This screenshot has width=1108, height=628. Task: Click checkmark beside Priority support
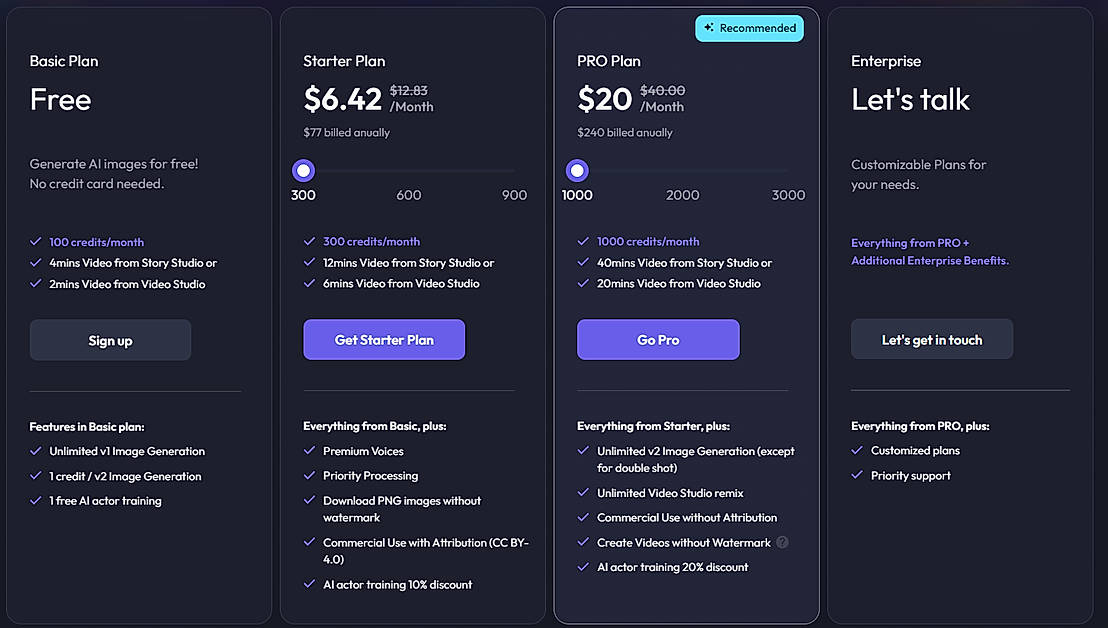point(857,476)
